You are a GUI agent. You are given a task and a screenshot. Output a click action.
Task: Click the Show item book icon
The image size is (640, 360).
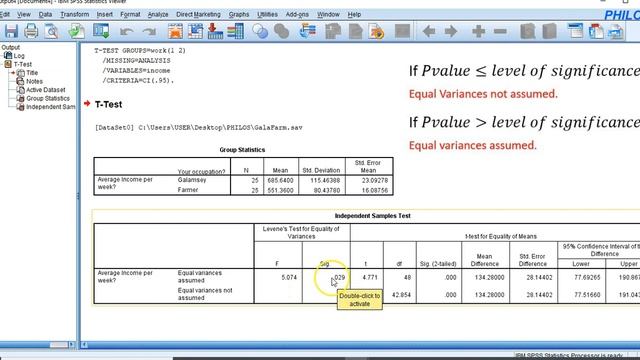[528, 31]
